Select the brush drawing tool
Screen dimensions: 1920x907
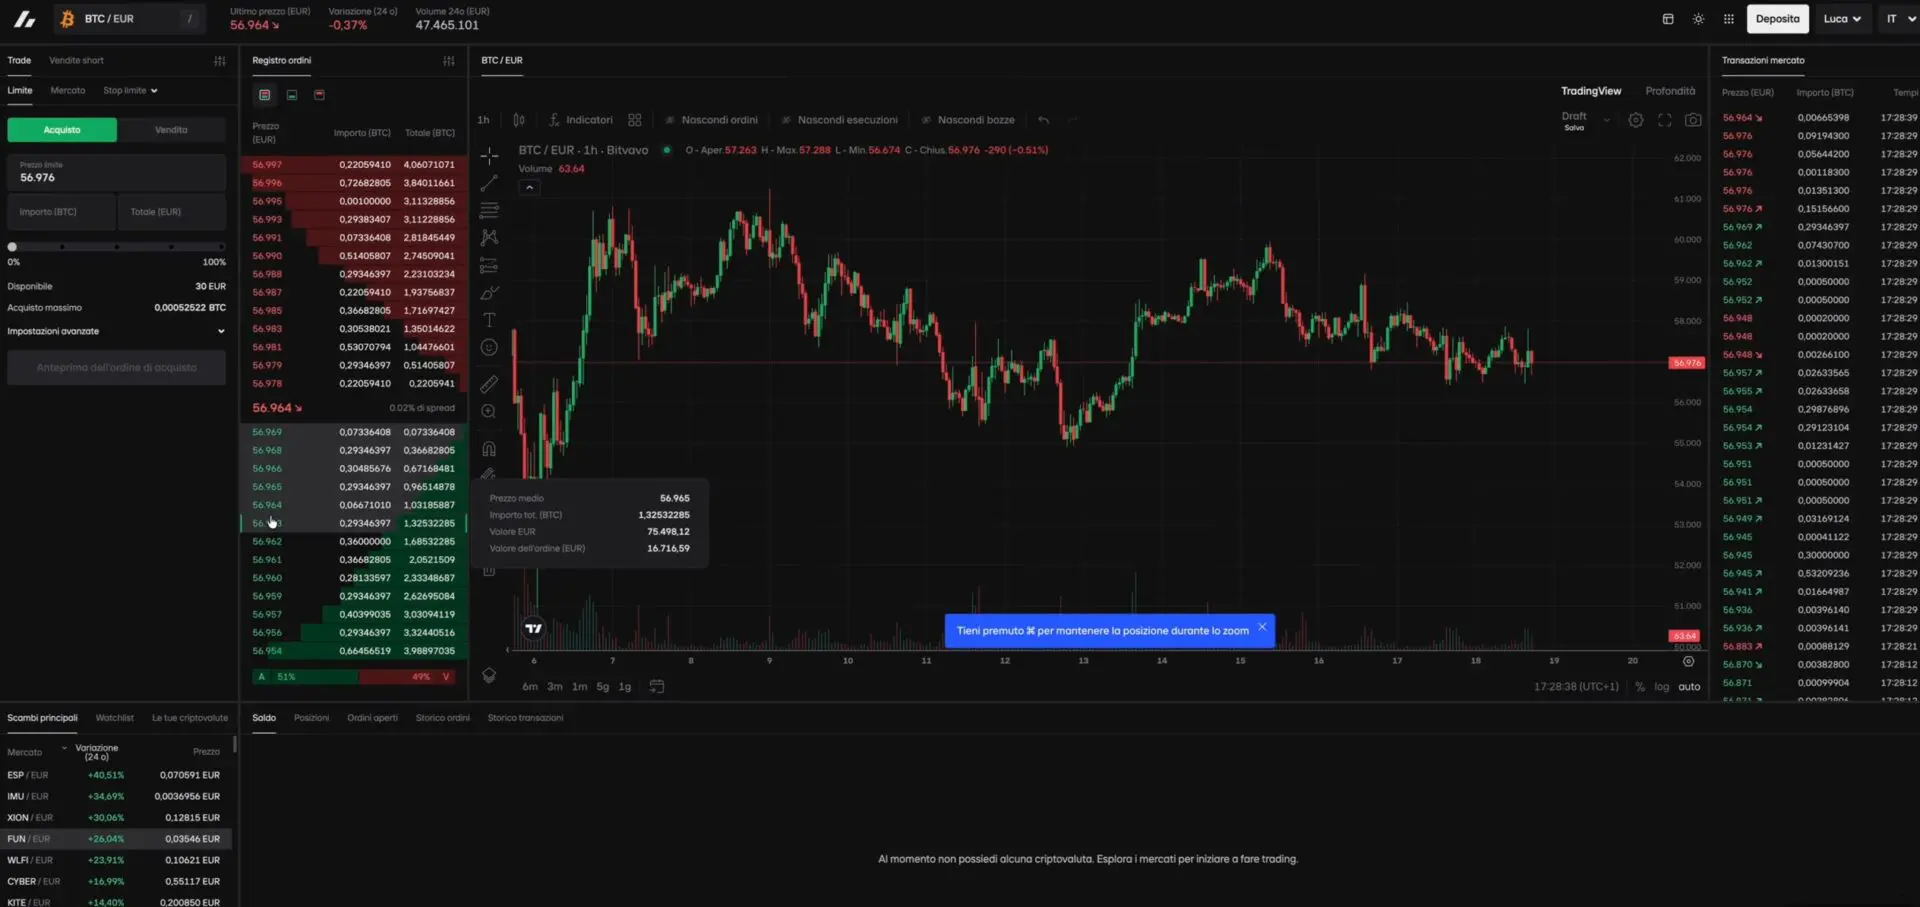click(x=489, y=293)
